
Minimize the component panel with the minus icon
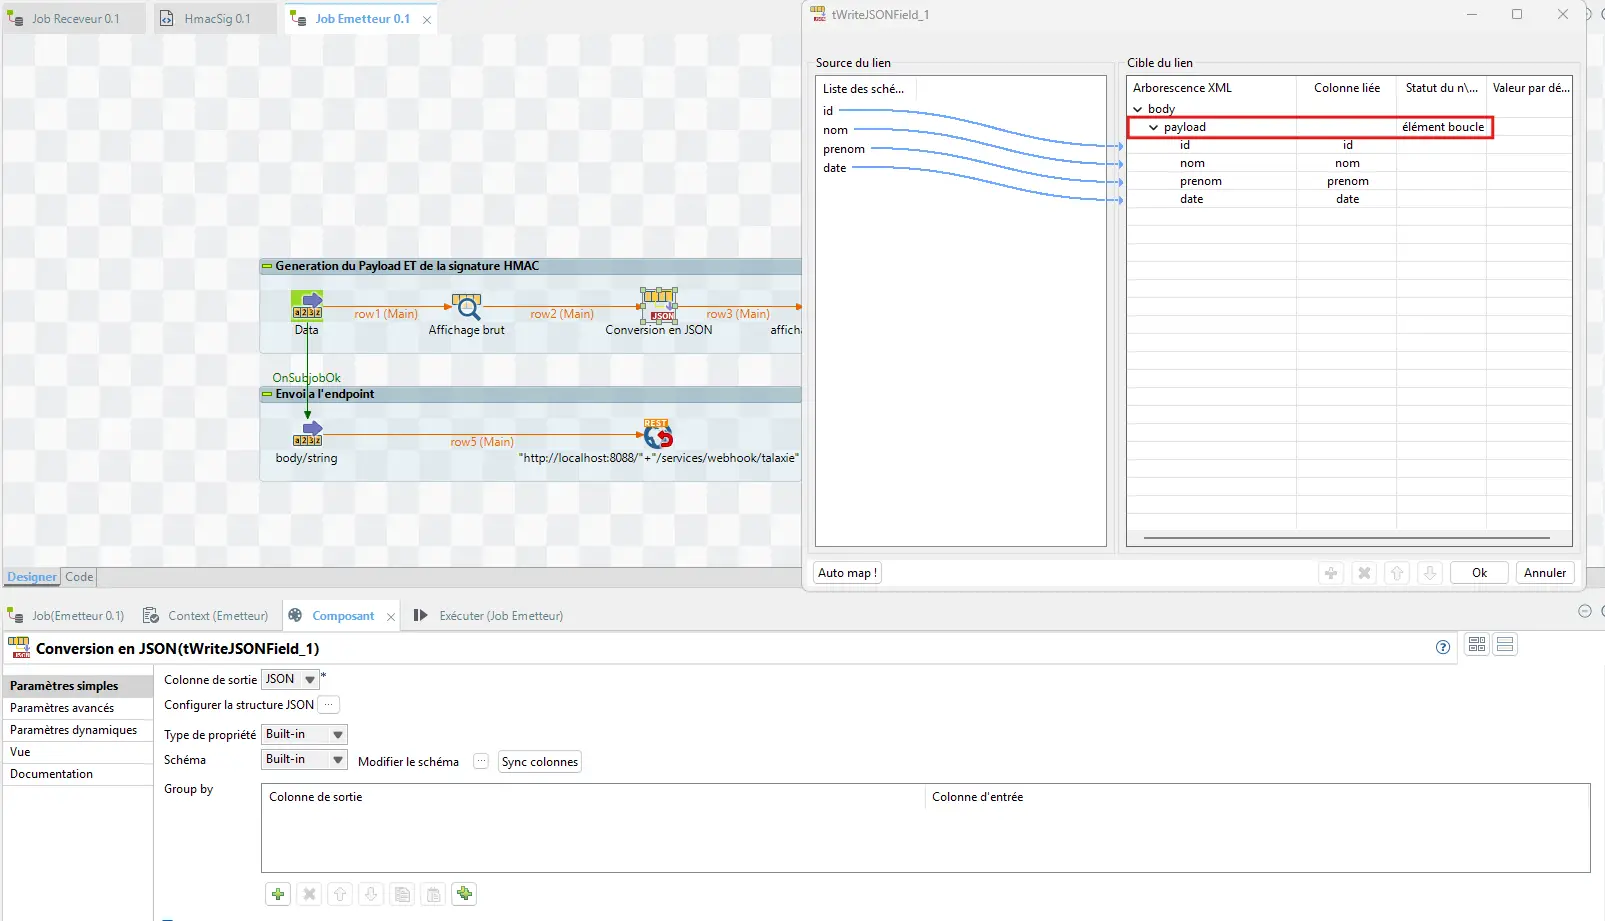[1584, 611]
